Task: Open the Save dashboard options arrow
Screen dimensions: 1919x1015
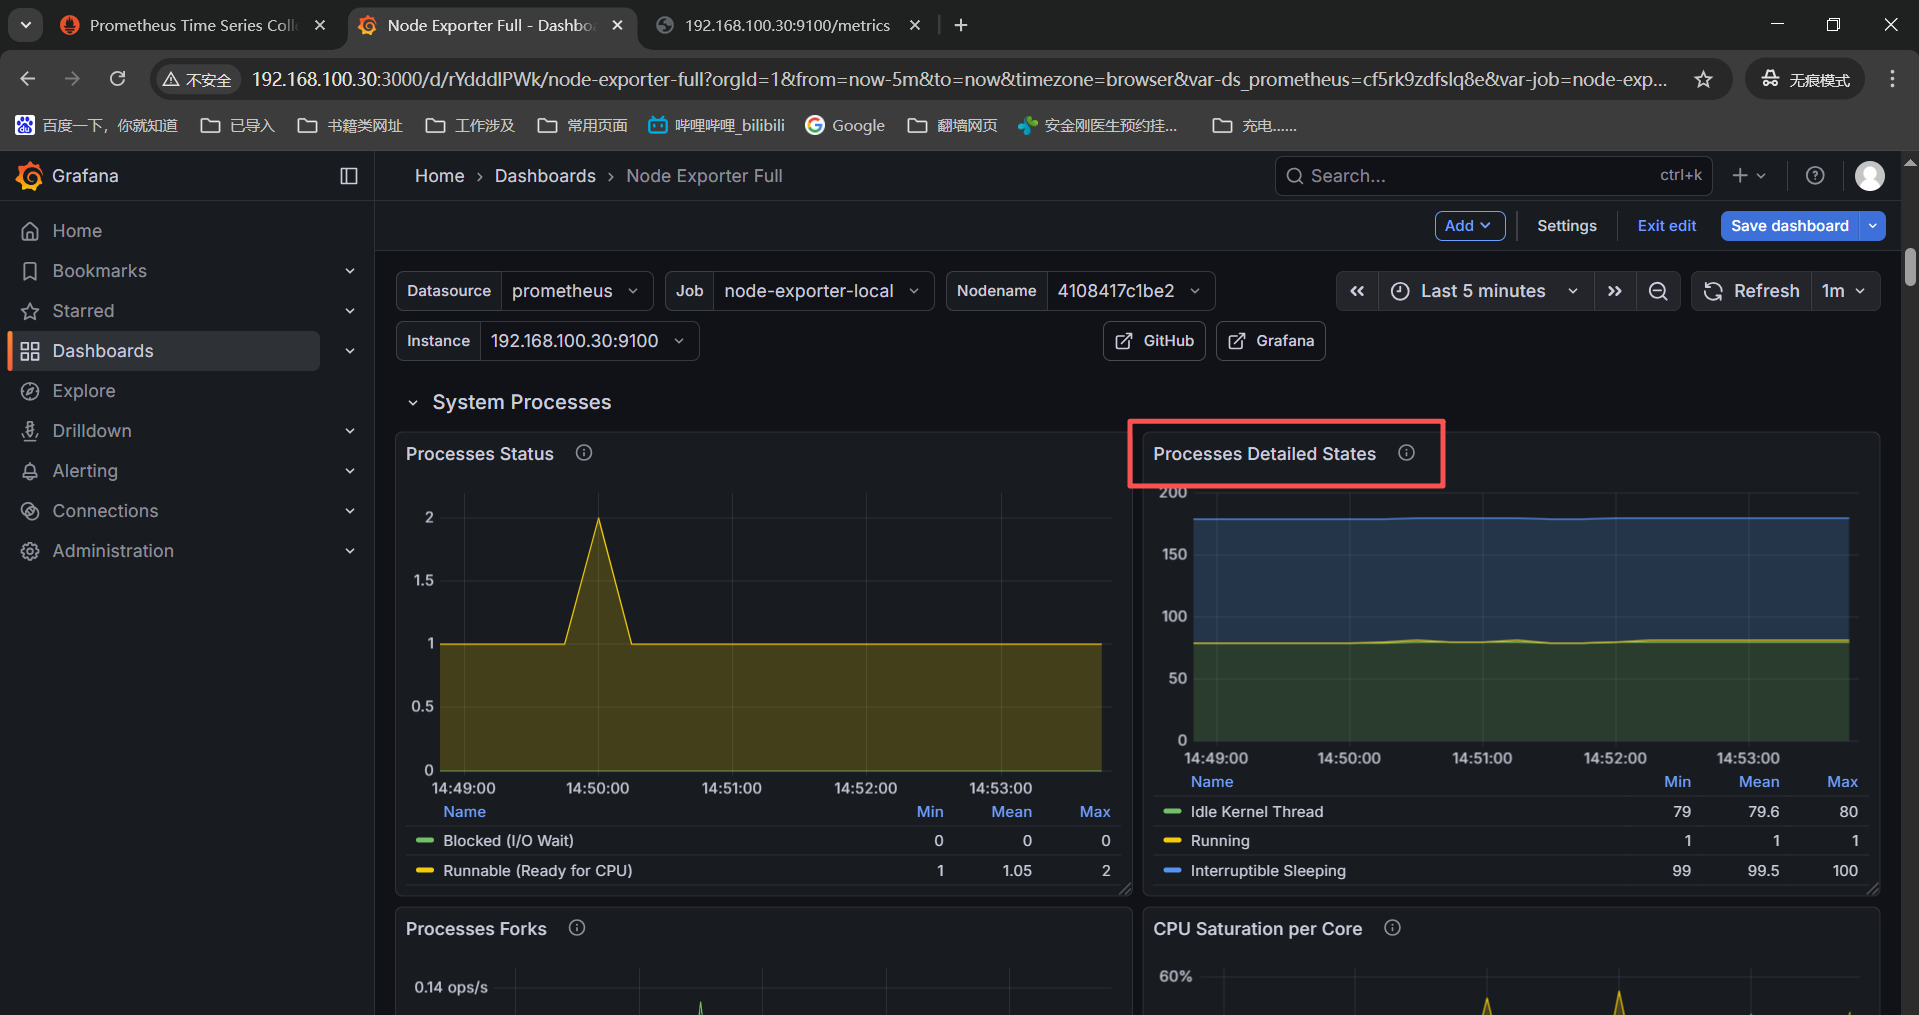Action: coord(1873,226)
